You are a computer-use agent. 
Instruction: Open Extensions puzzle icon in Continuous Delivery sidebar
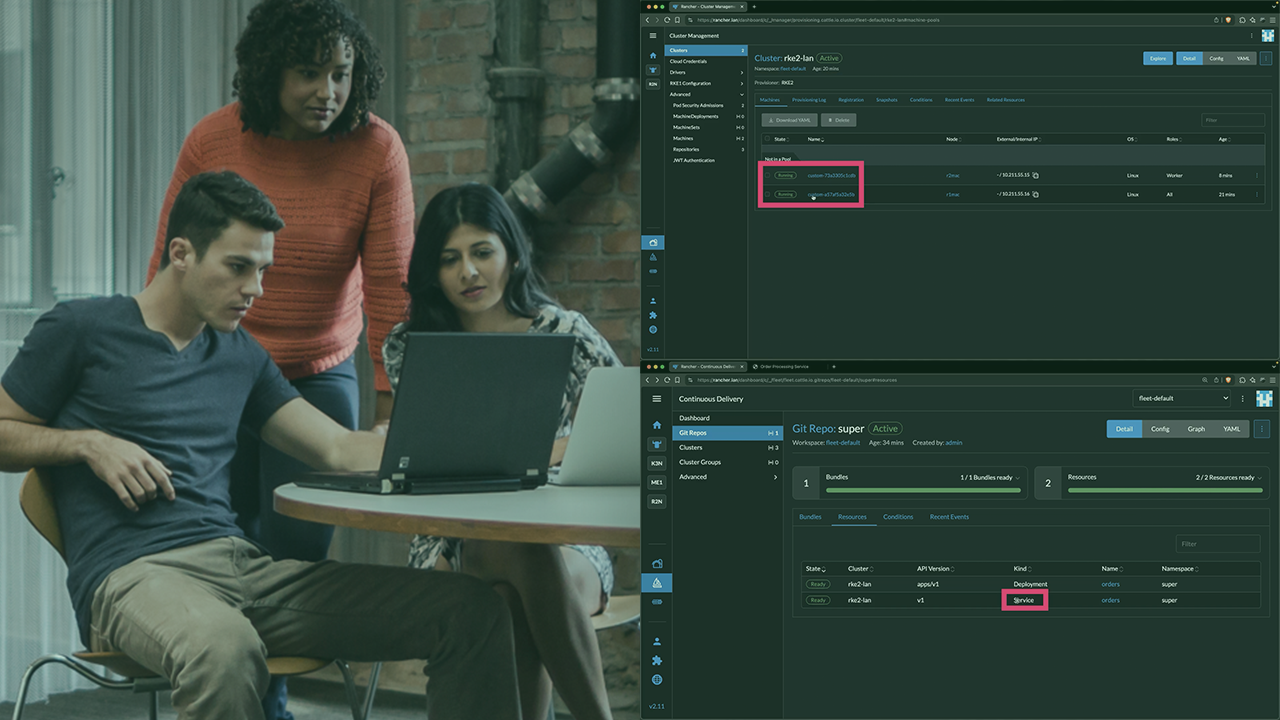point(656,660)
